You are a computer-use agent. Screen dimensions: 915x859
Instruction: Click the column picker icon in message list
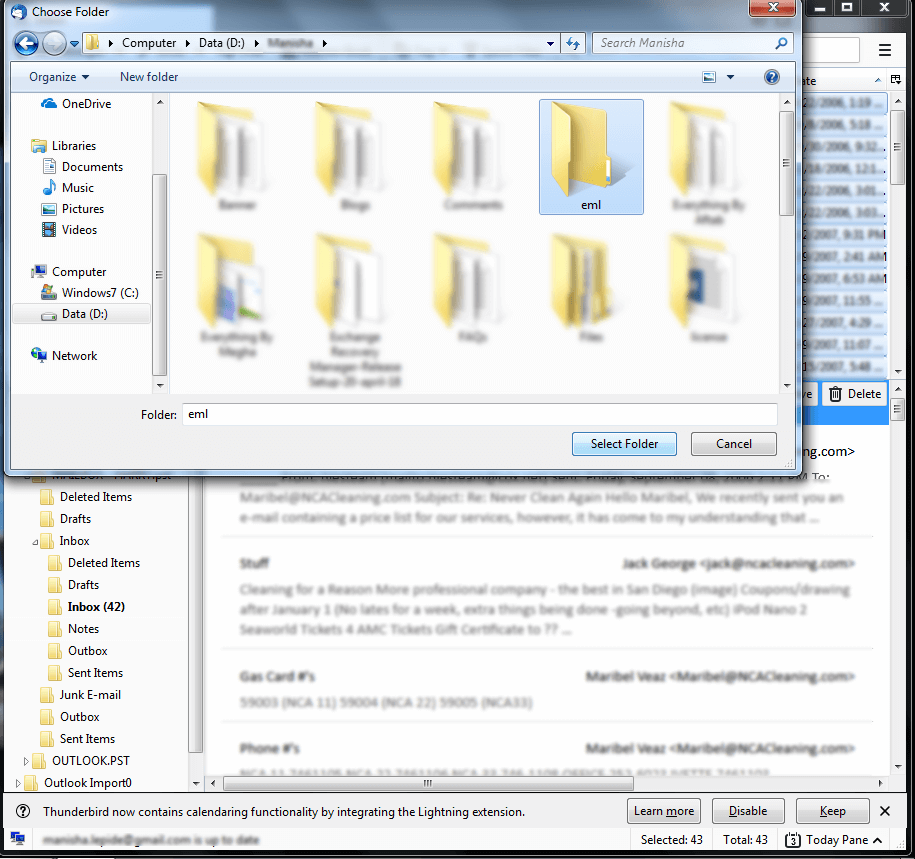(x=896, y=79)
